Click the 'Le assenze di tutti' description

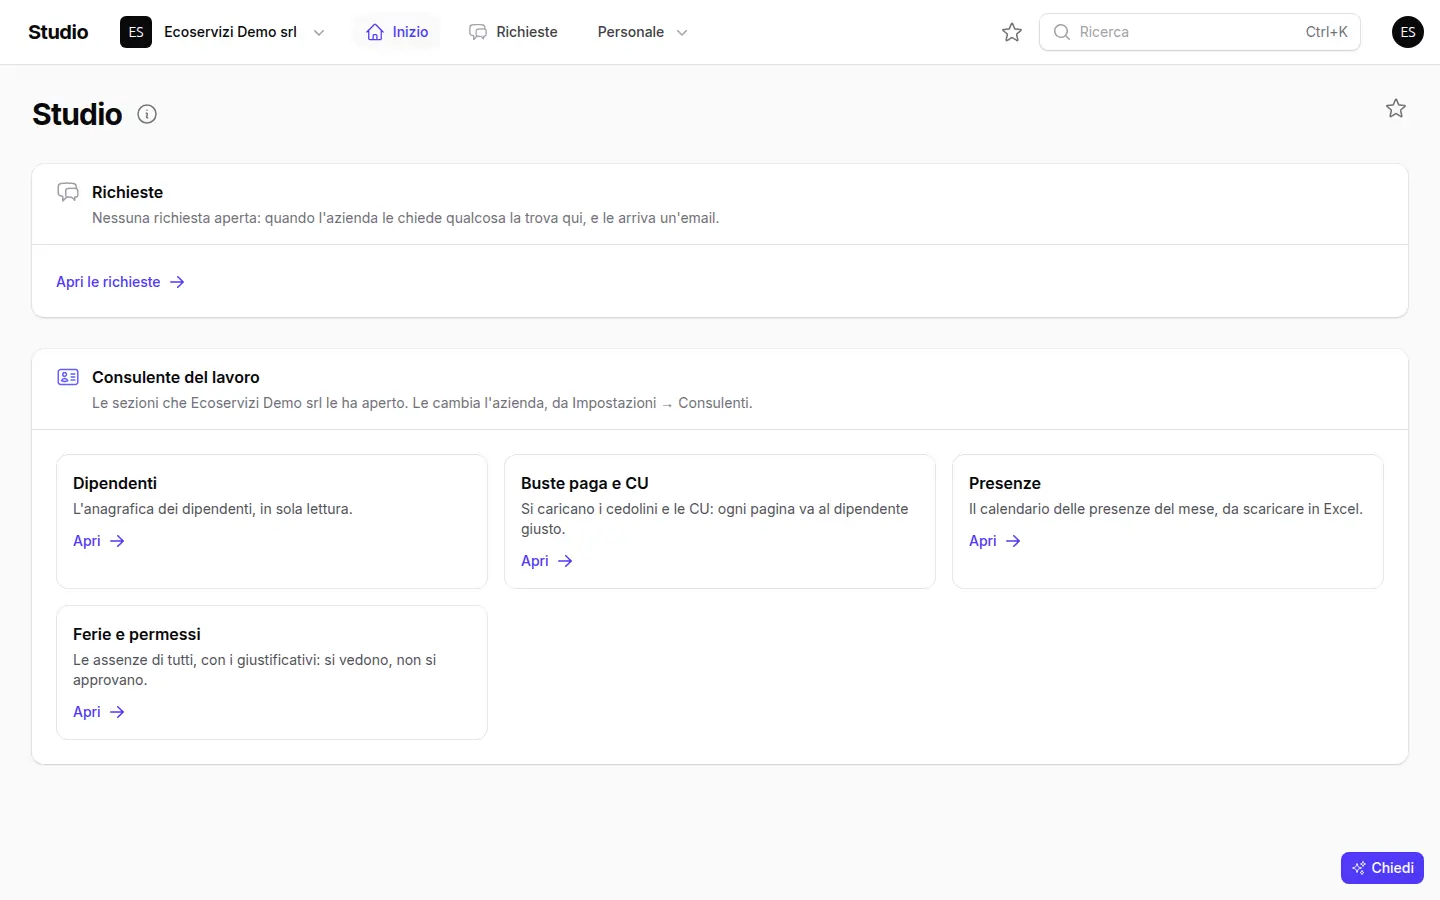[x=255, y=670]
